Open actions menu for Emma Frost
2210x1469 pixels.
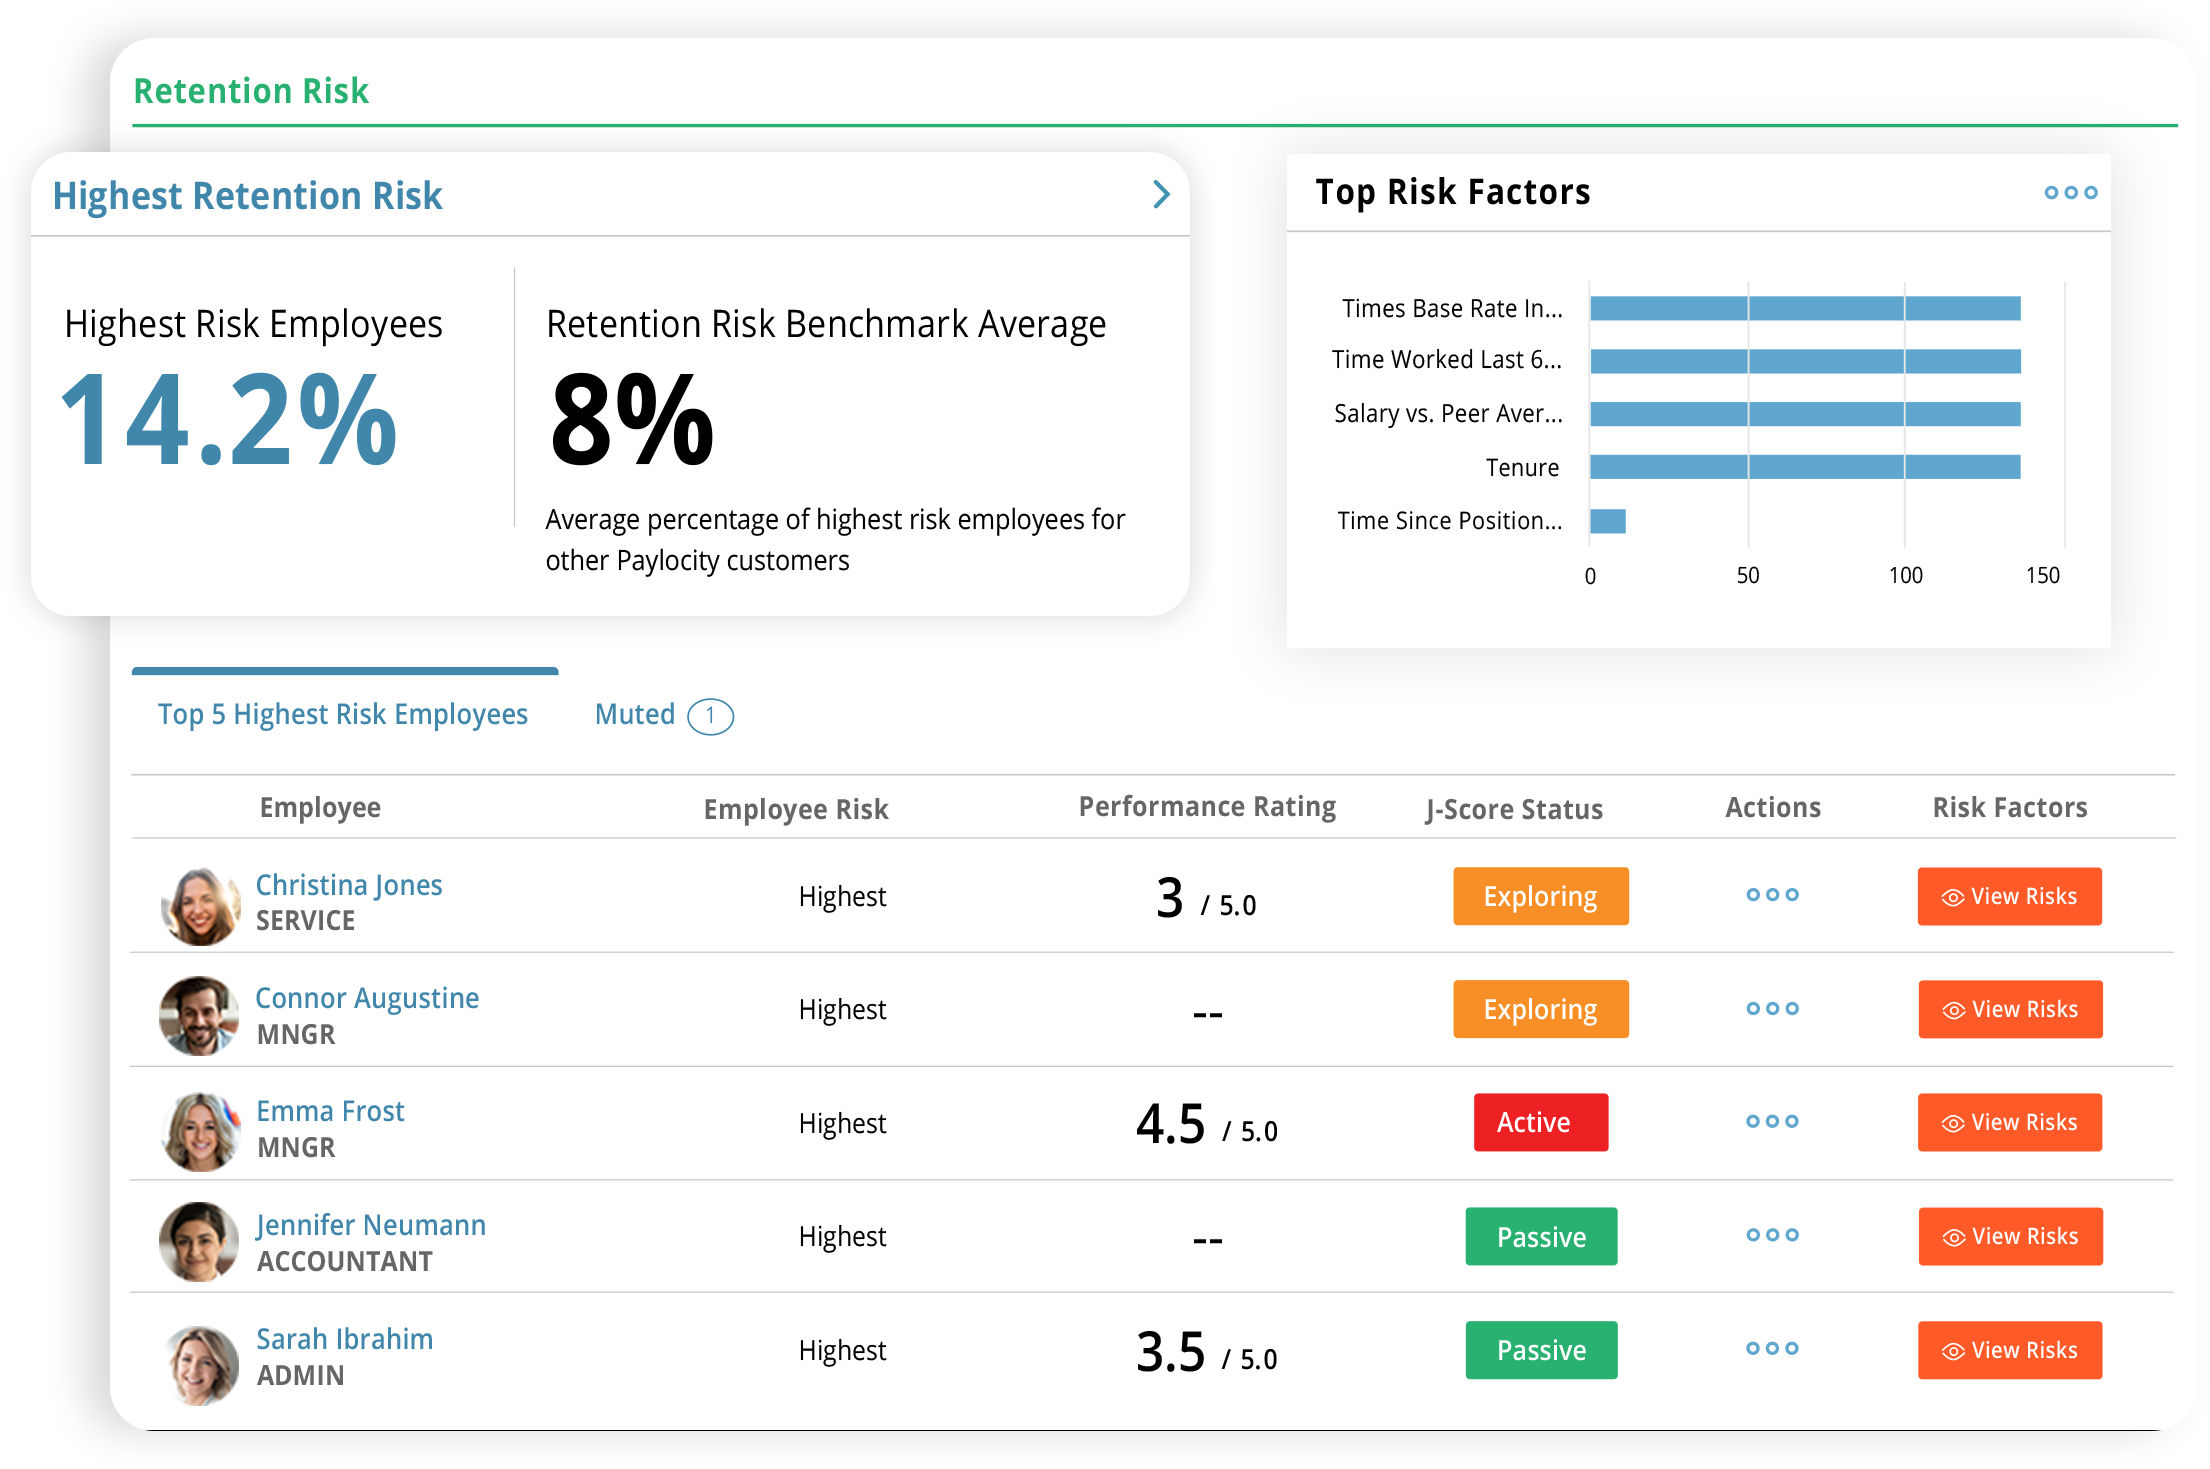[1772, 1122]
